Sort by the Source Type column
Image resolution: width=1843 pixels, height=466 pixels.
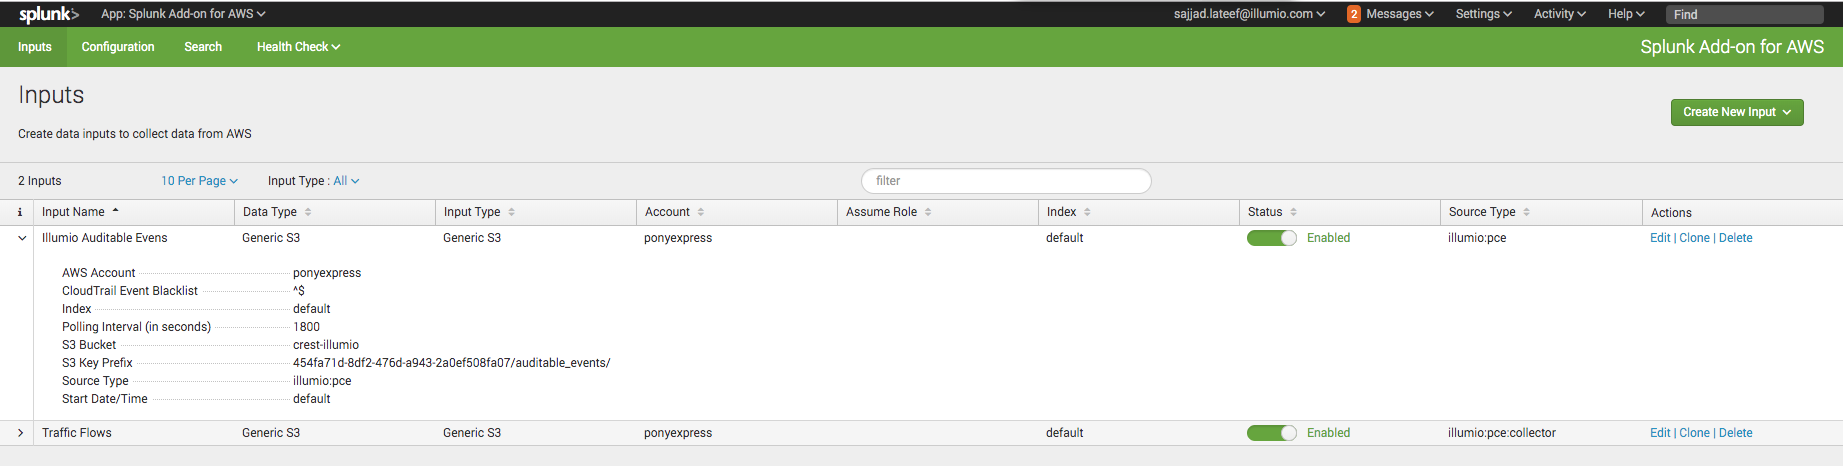tap(1489, 212)
